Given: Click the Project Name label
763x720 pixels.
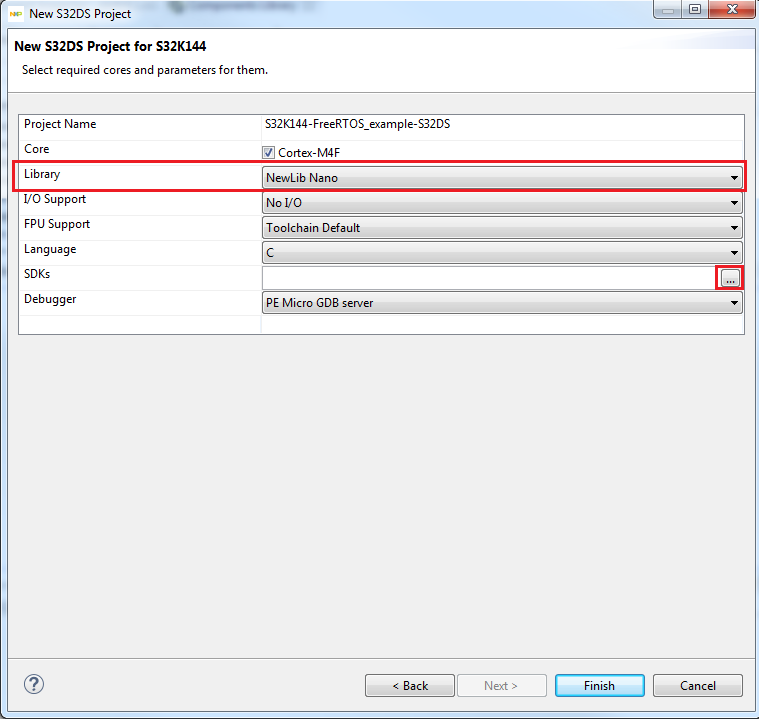Looking at the screenshot, I should tap(60, 124).
